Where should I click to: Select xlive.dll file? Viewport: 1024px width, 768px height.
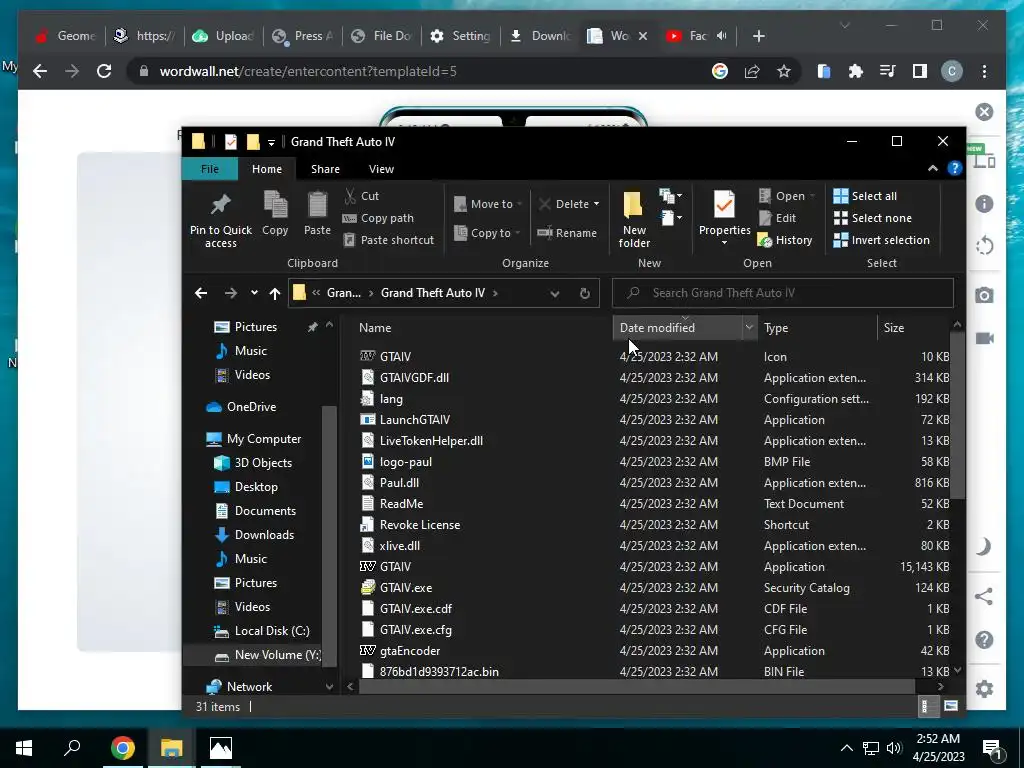400,545
